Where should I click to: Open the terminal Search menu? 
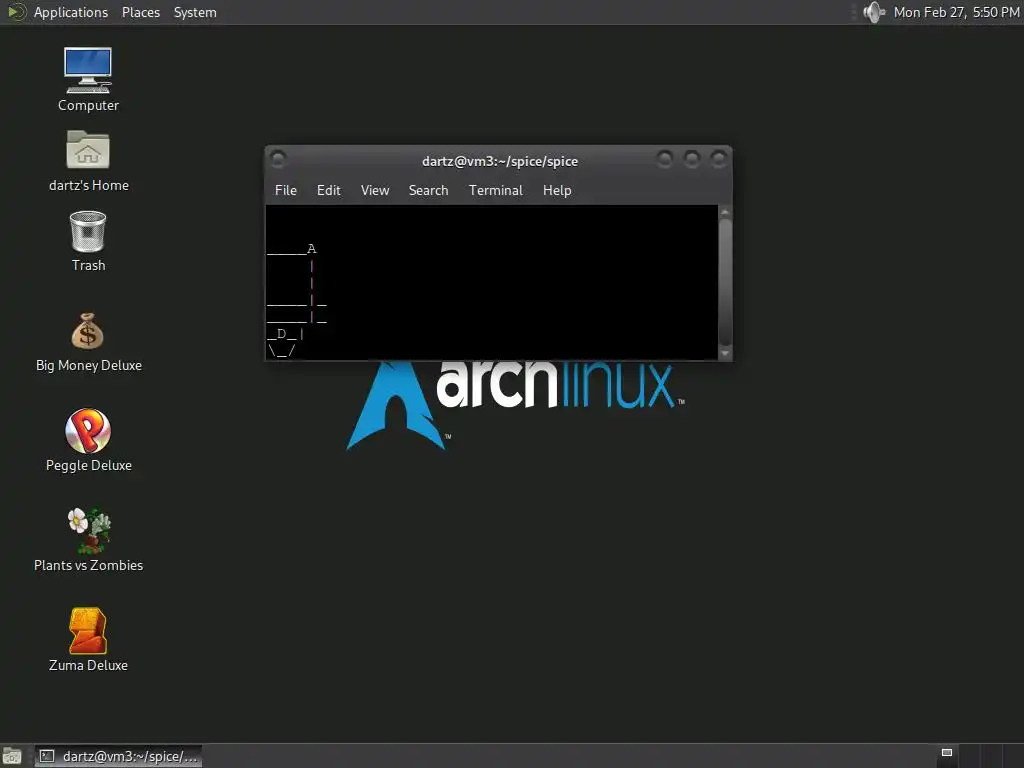pyautogui.click(x=428, y=190)
